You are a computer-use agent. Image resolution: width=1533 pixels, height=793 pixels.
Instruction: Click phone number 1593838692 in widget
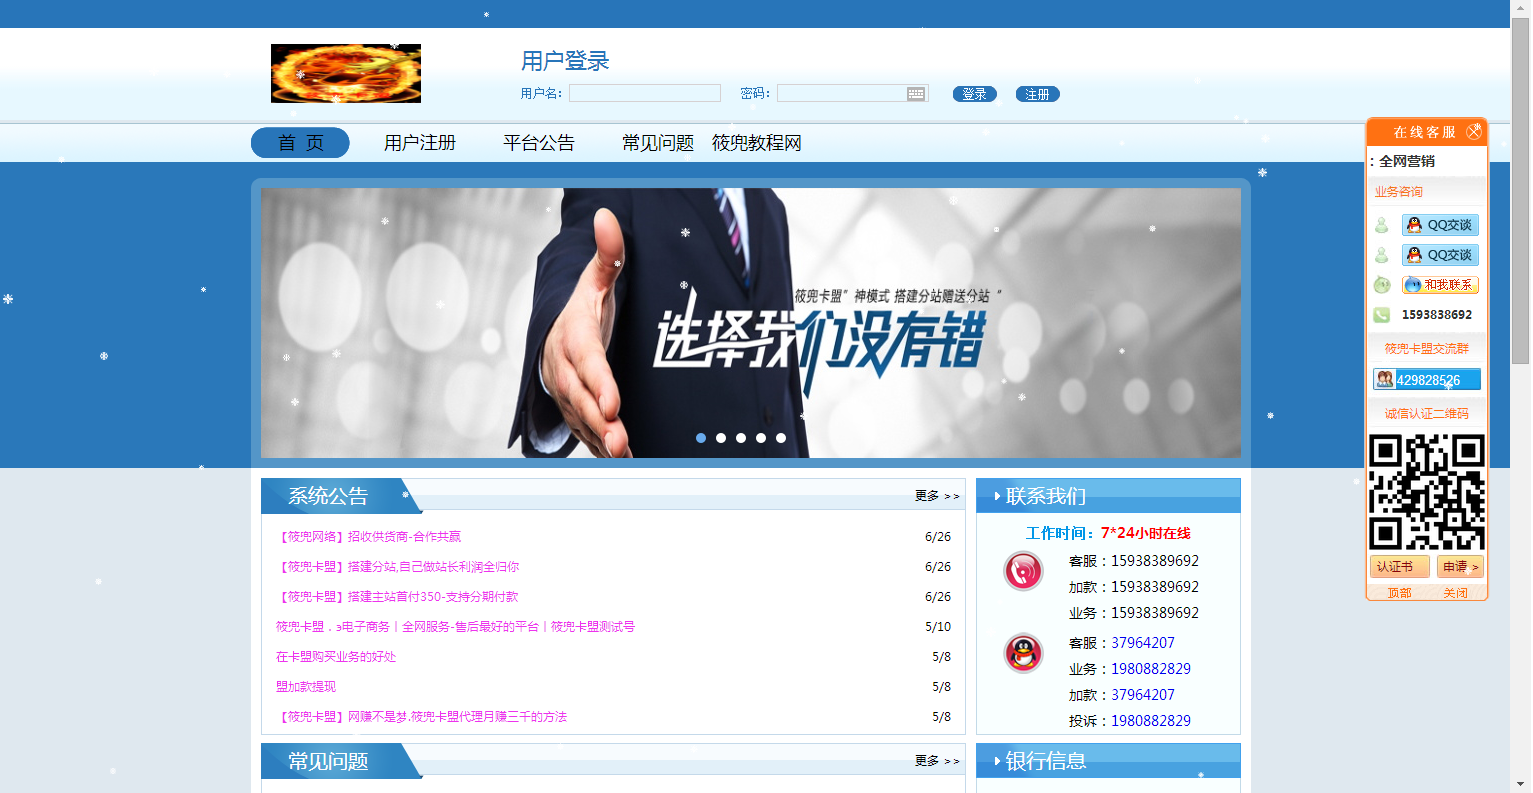(x=1437, y=315)
